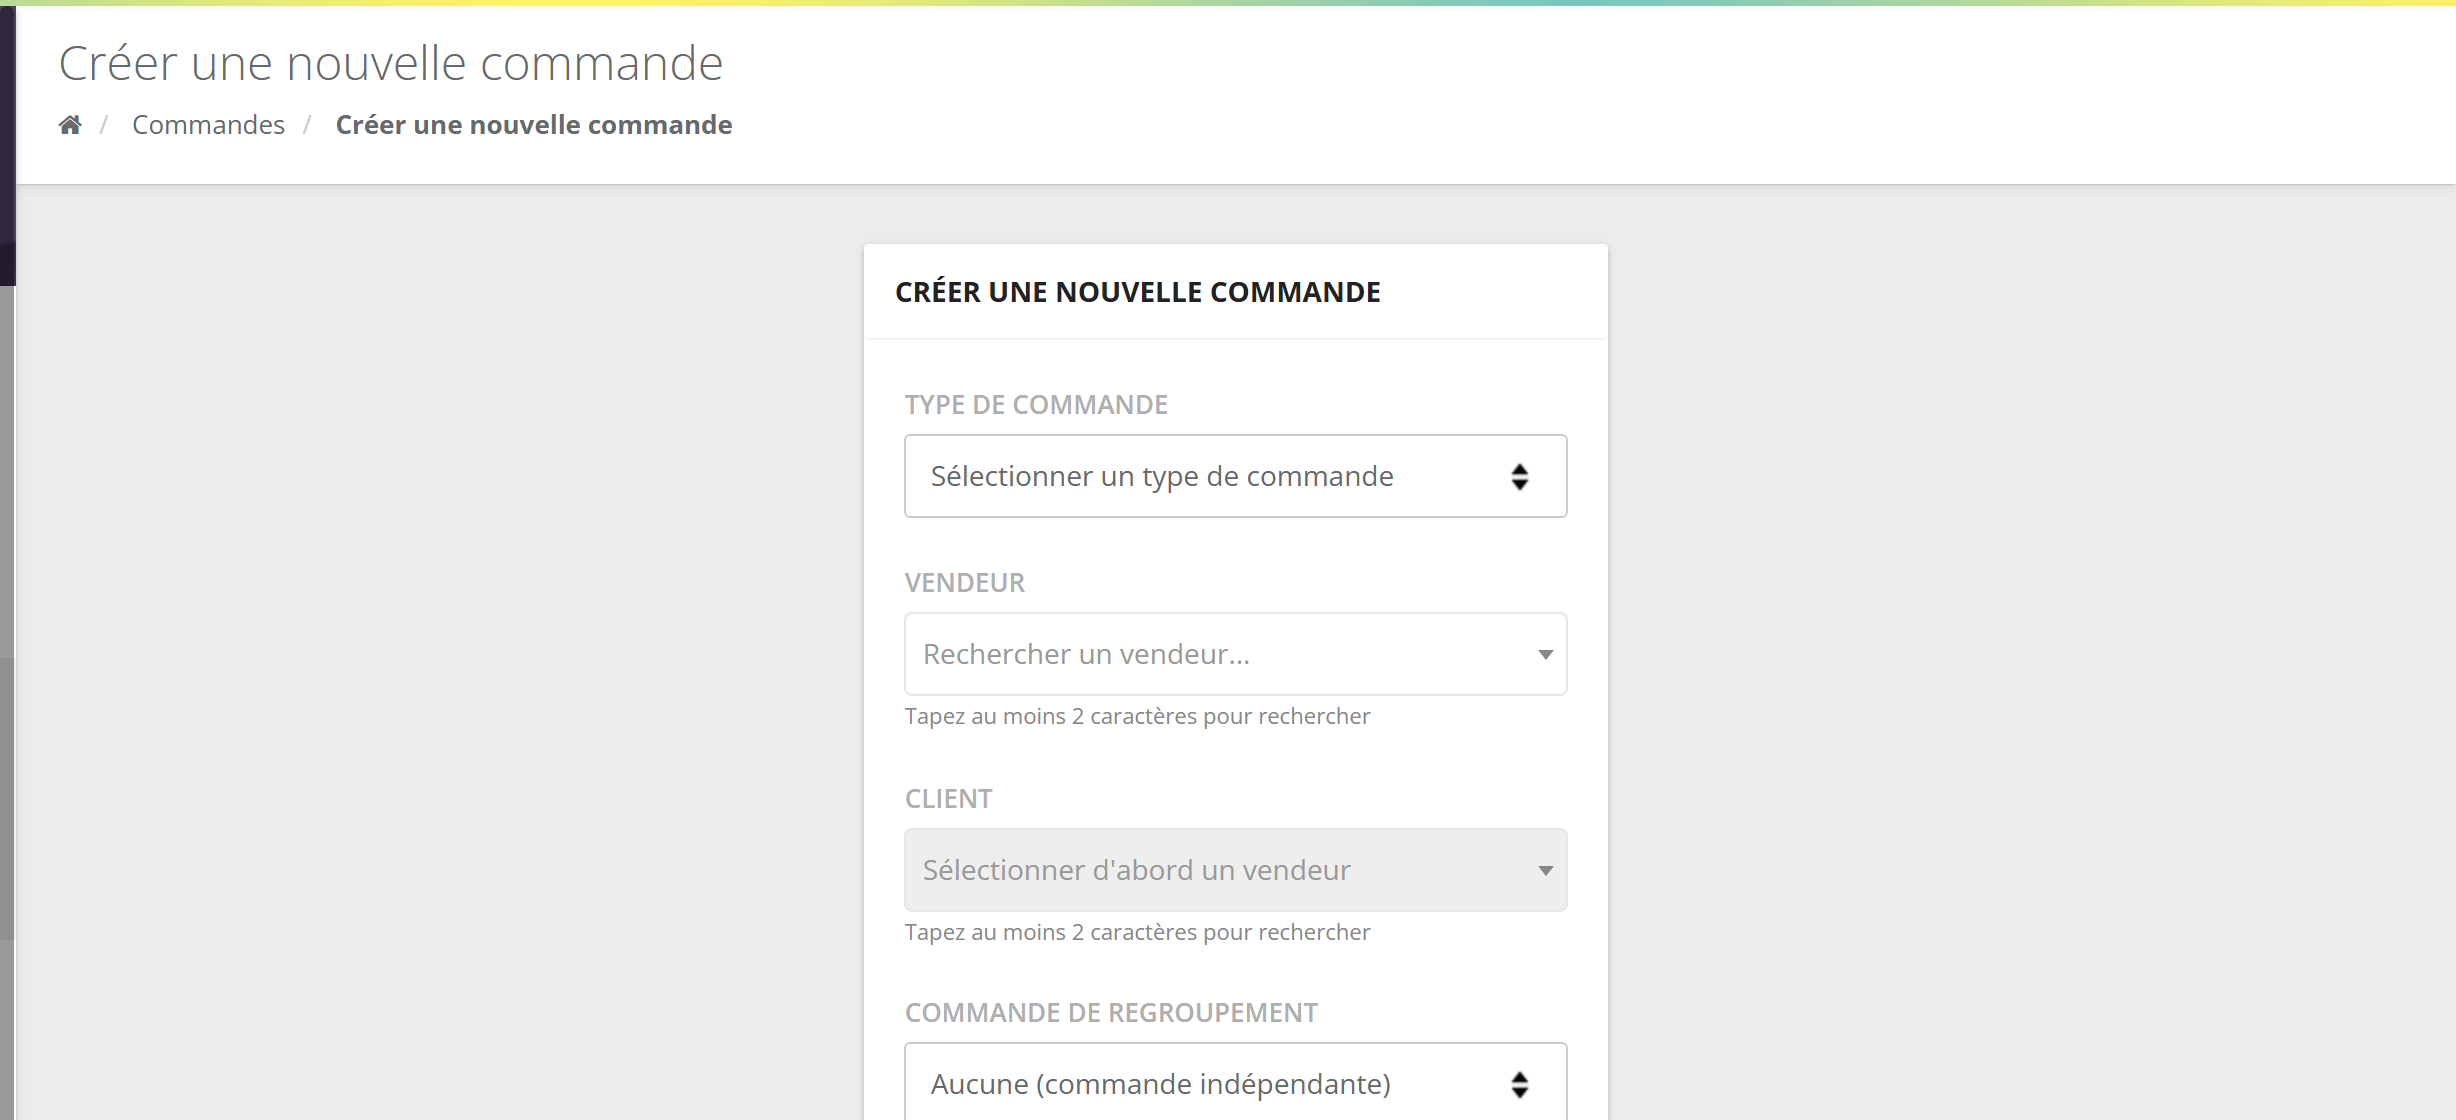Click the large page title at the top
Viewport: 2456px width, 1120px height.
tap(391, 63)
